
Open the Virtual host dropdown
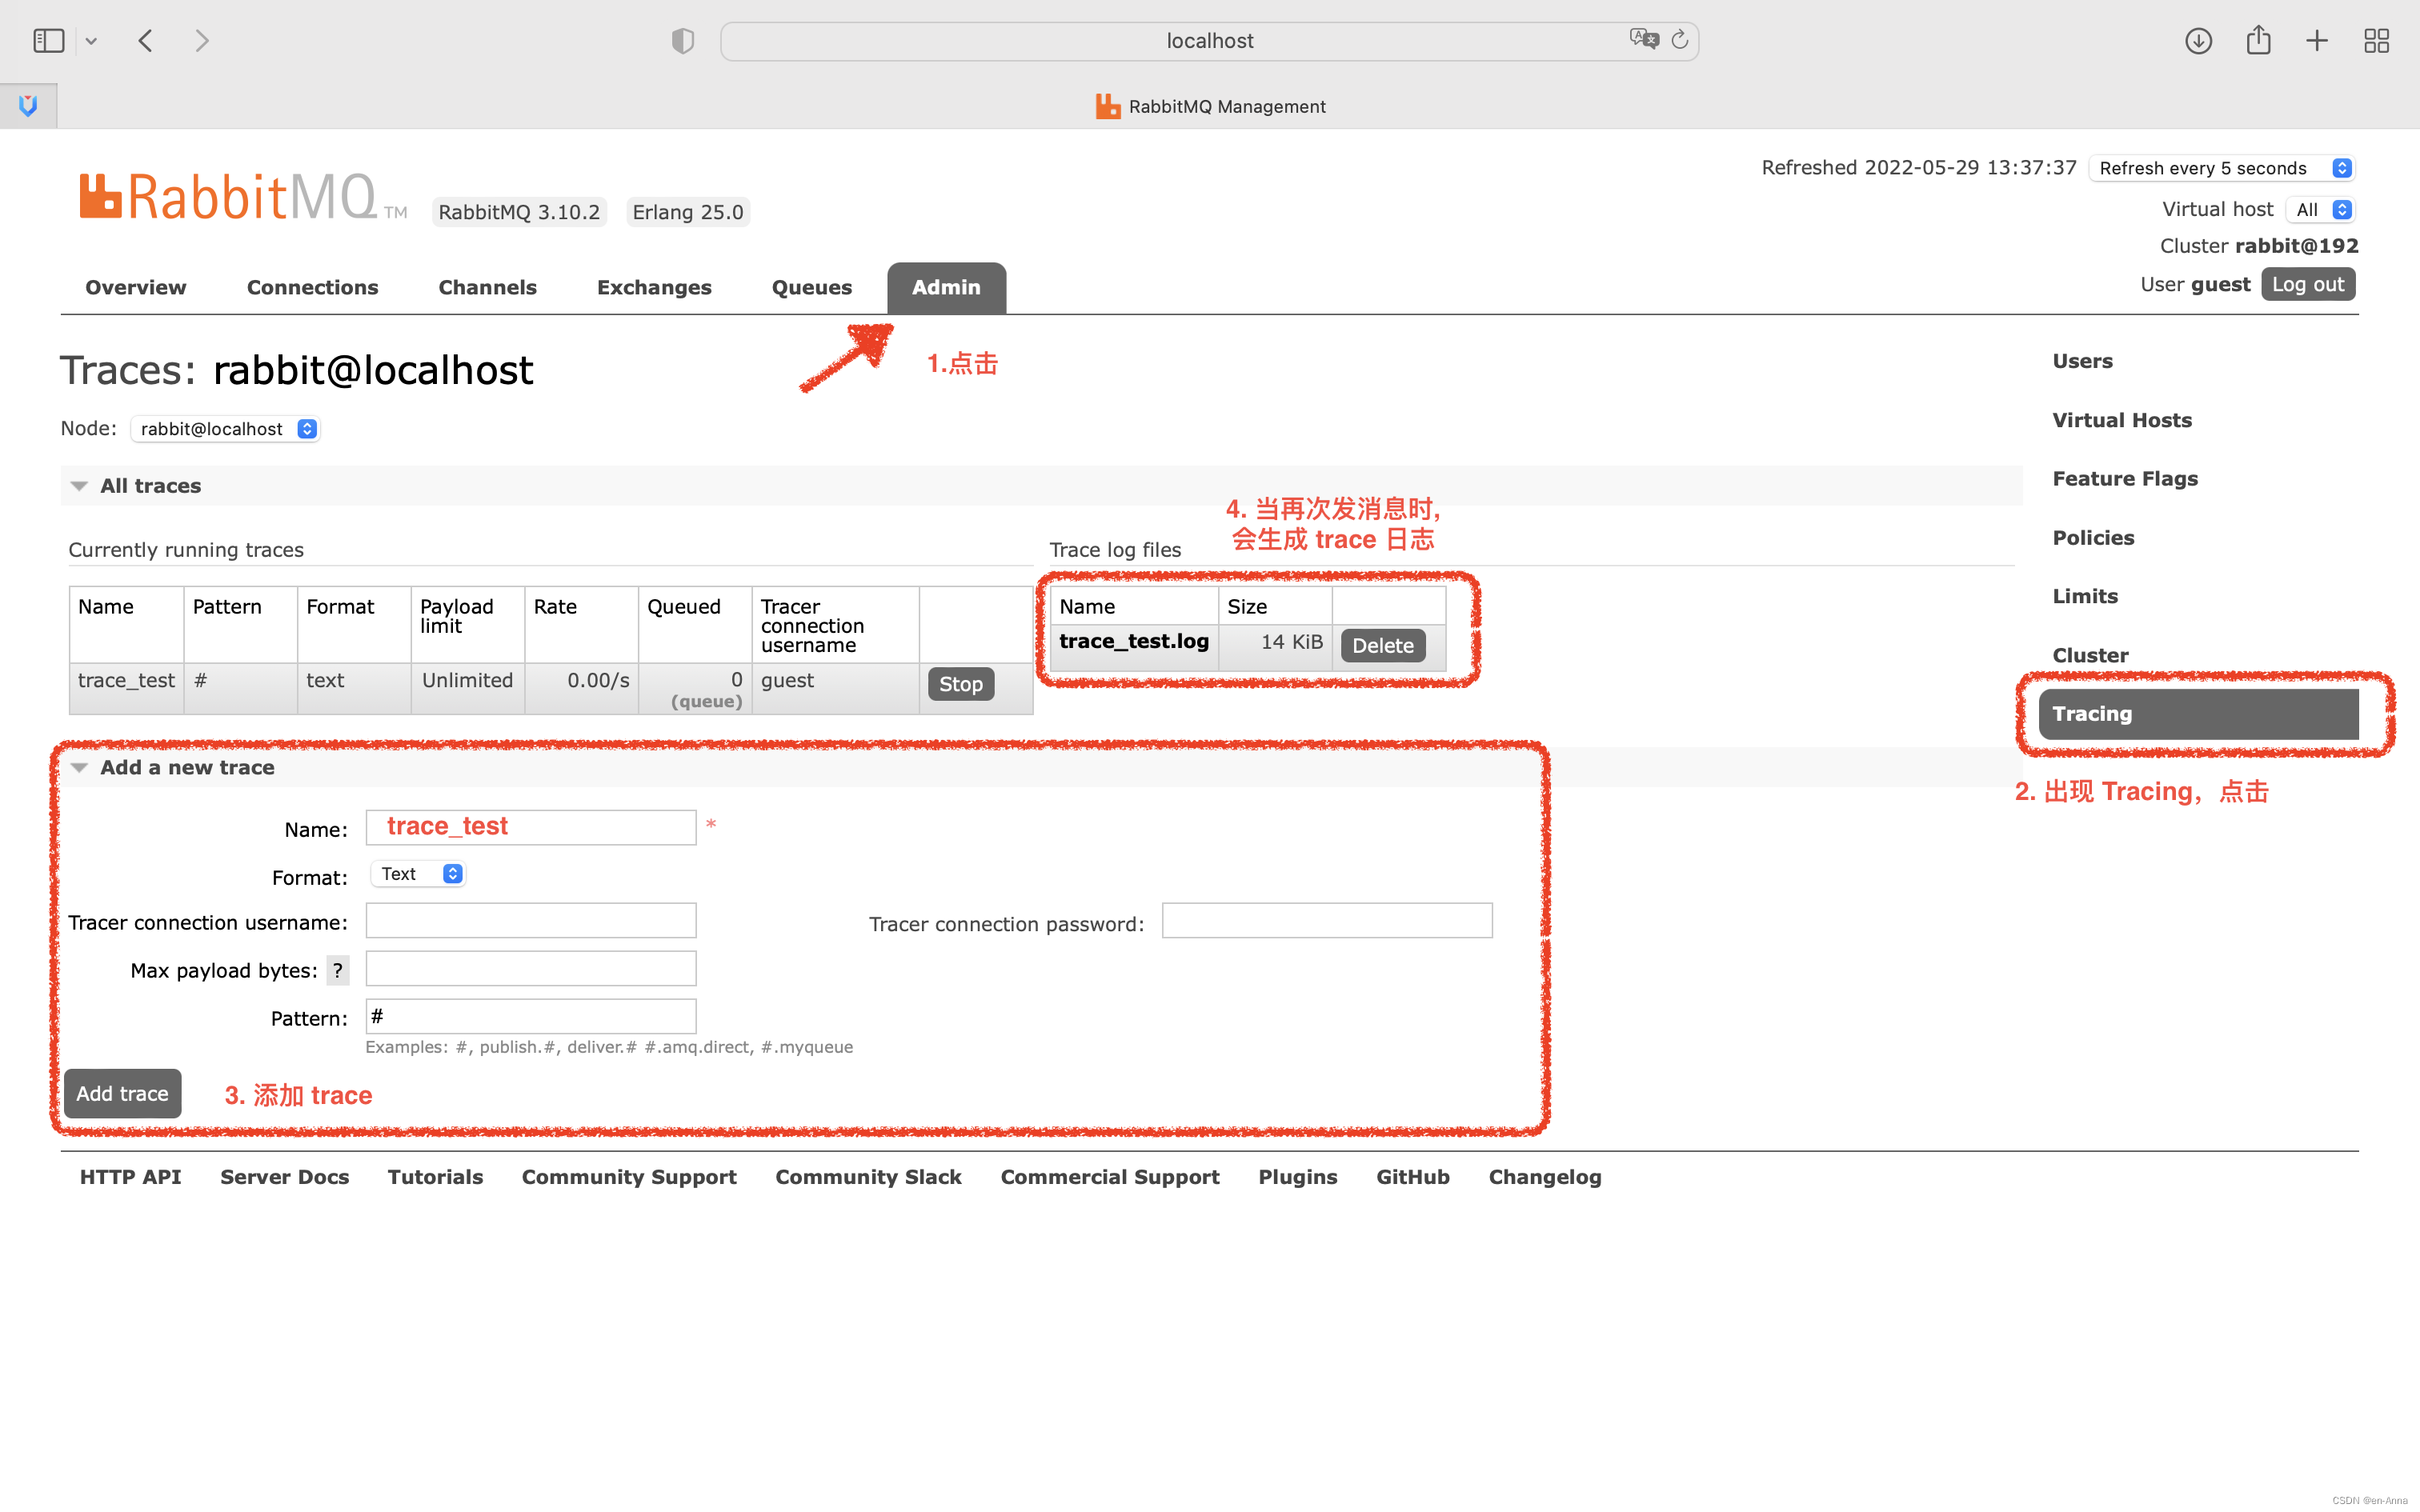tap(2321, 210)
